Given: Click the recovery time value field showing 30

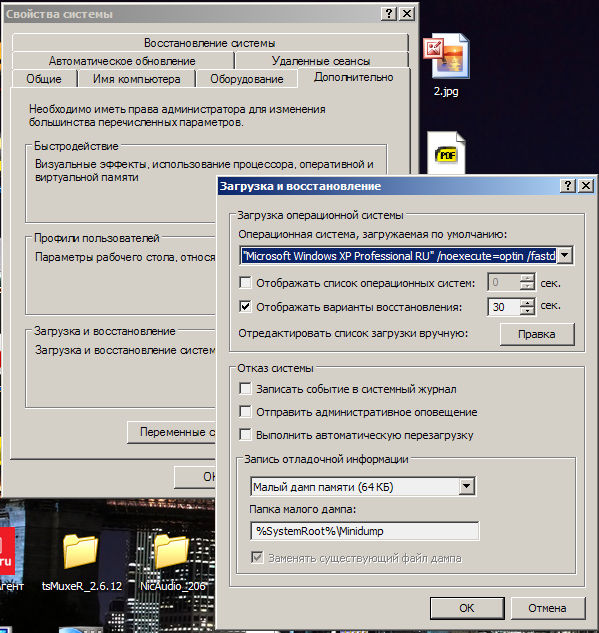Looking at the screenshot, I should 503,307.
